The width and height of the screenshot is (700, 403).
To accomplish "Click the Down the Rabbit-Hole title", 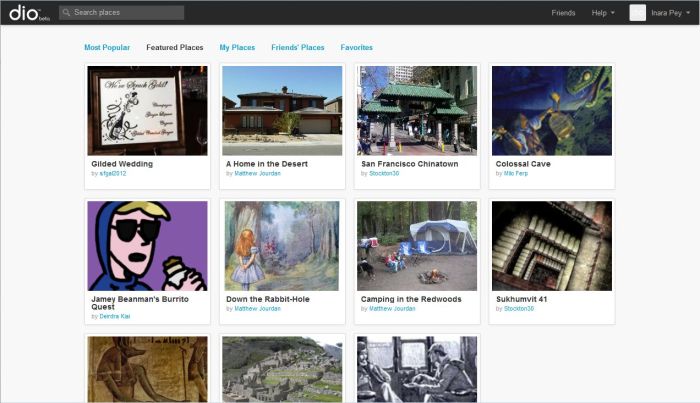I will (x=268, y=299).
